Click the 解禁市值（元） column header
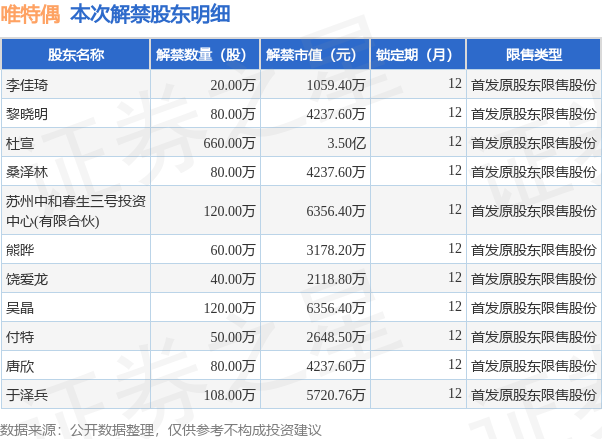 [x=315, y=55]
